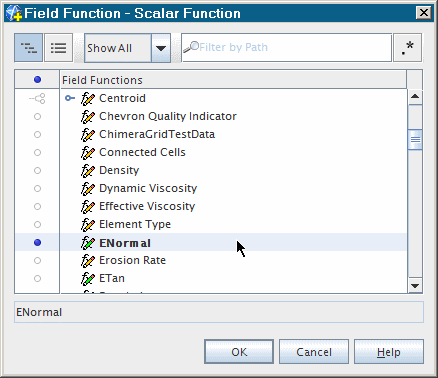This screenshot has height=378, width=438.
Task: Click the Density function icon
Action: tap(88, 171)
